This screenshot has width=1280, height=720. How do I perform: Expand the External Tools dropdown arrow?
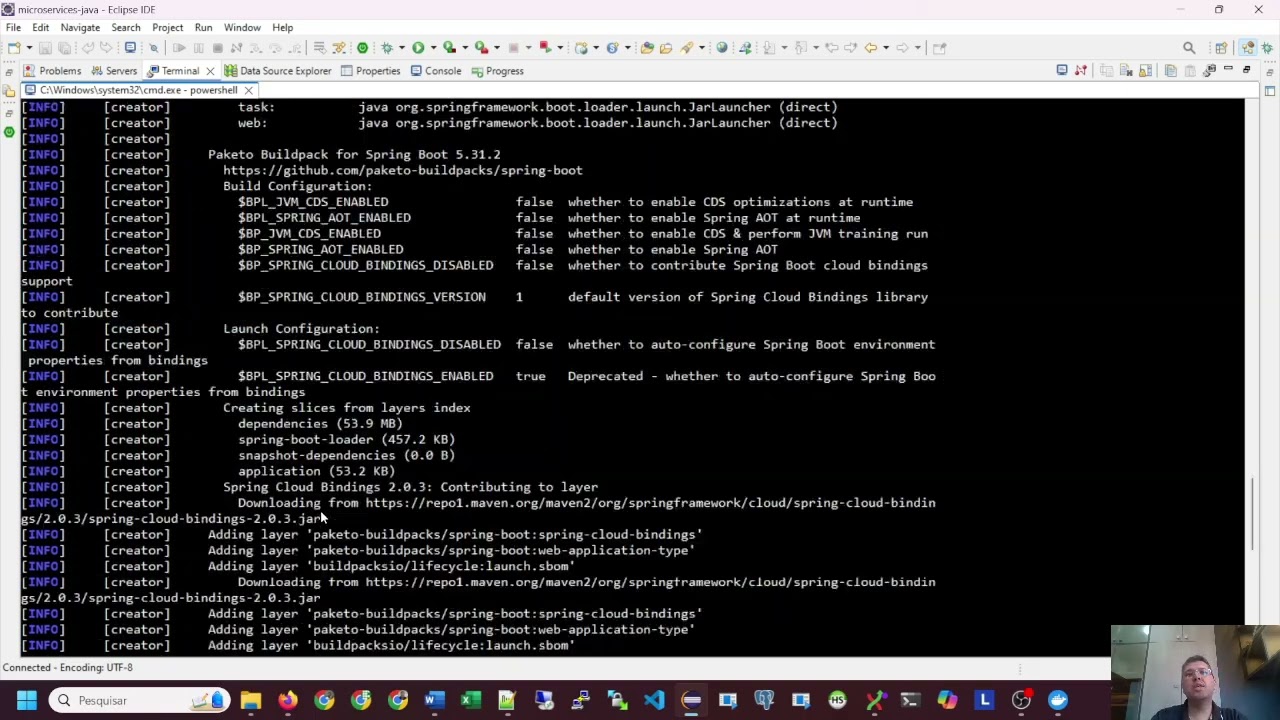pyautogui.click(x=496, y=47)
